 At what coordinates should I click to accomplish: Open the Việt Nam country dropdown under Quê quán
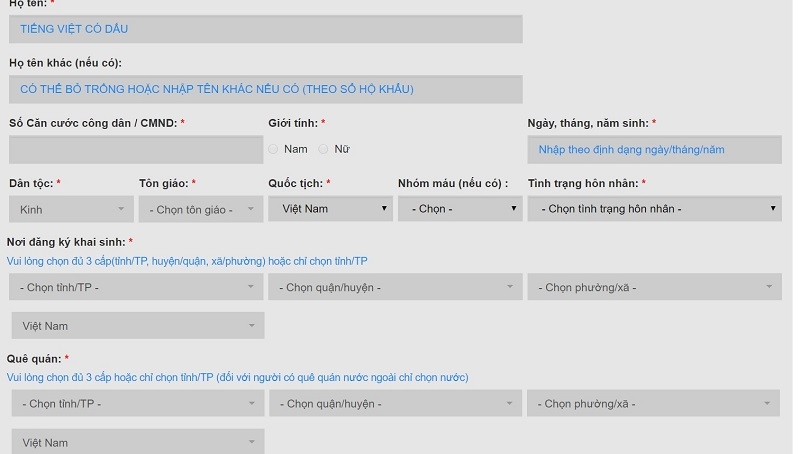click(x=138, y=442)
